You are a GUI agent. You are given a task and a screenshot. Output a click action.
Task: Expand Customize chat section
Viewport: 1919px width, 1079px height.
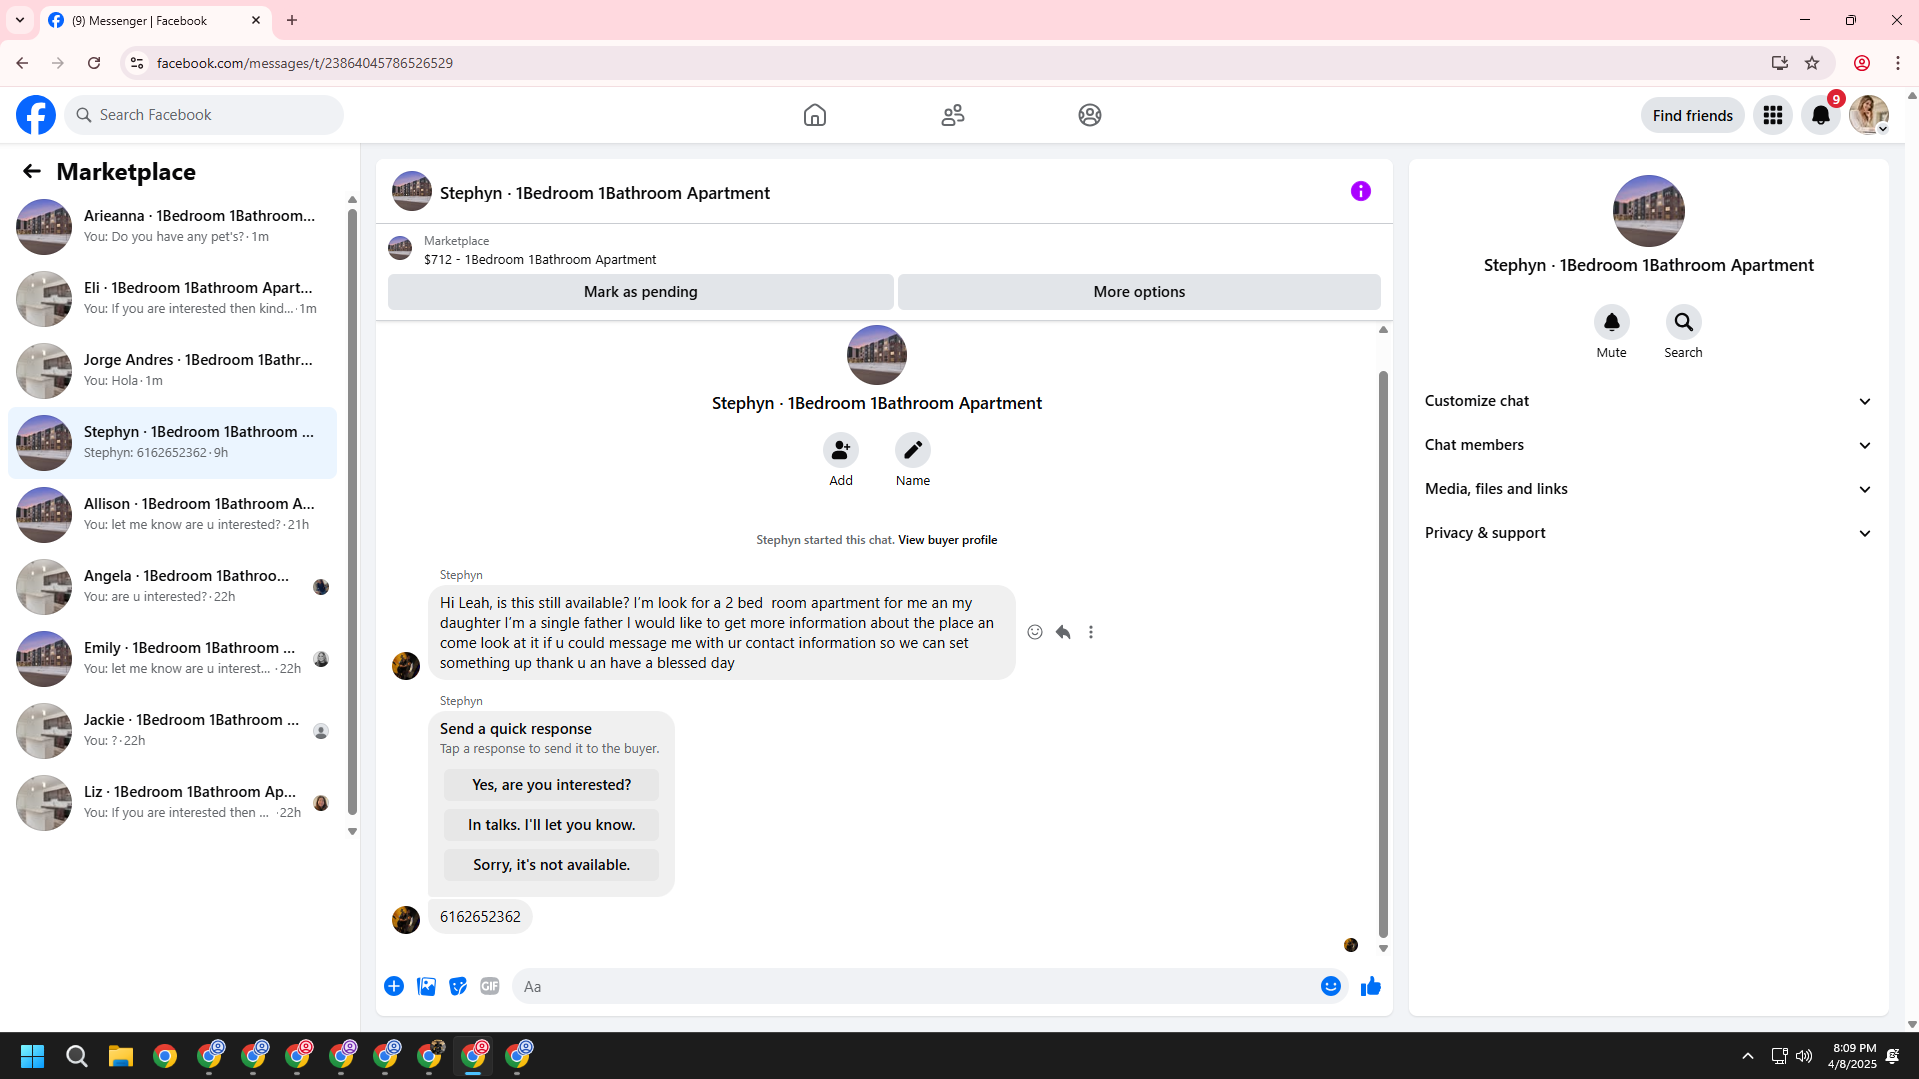coord(1648,401)
